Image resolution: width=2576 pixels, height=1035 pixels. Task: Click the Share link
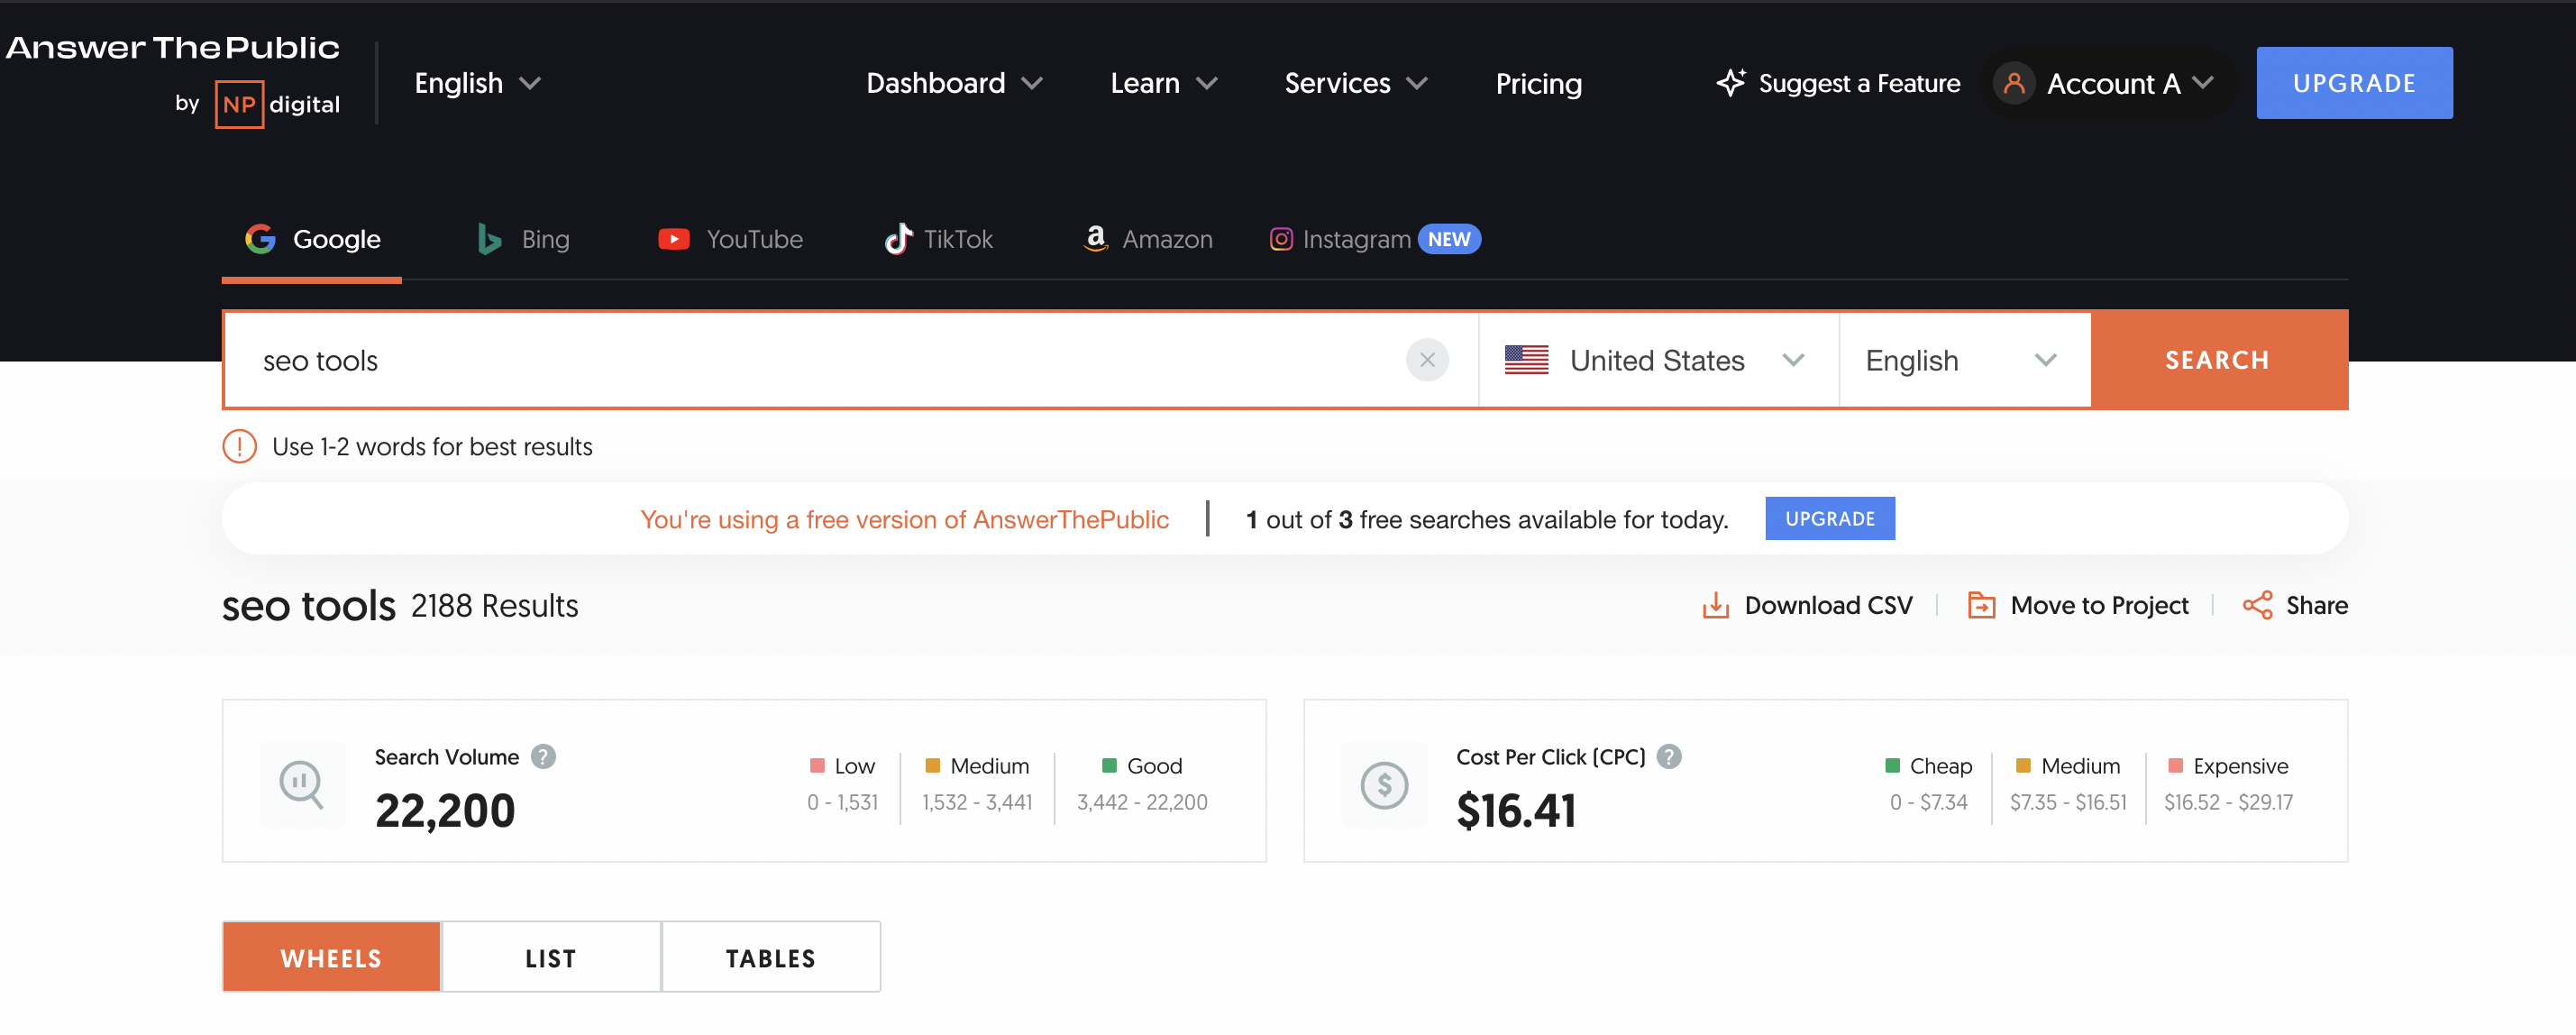pyautogui.click(x=2295, y=605)
